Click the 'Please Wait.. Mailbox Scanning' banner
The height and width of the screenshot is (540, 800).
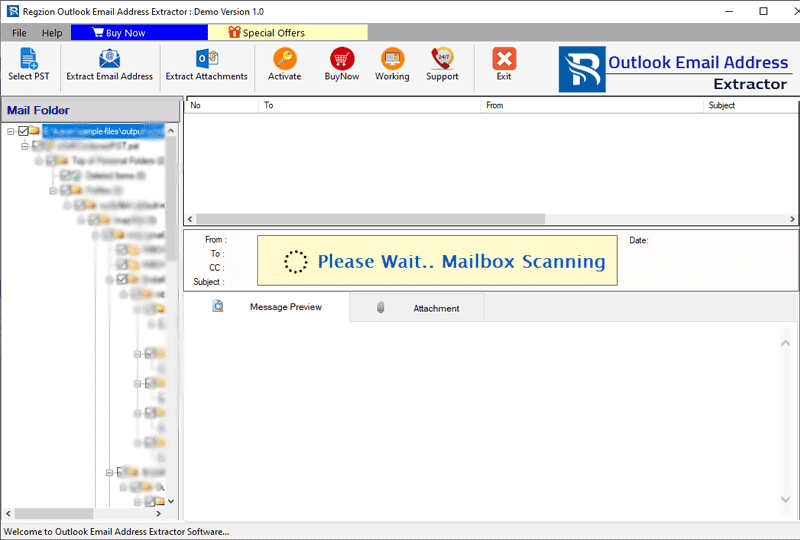[x=437, y=260]
